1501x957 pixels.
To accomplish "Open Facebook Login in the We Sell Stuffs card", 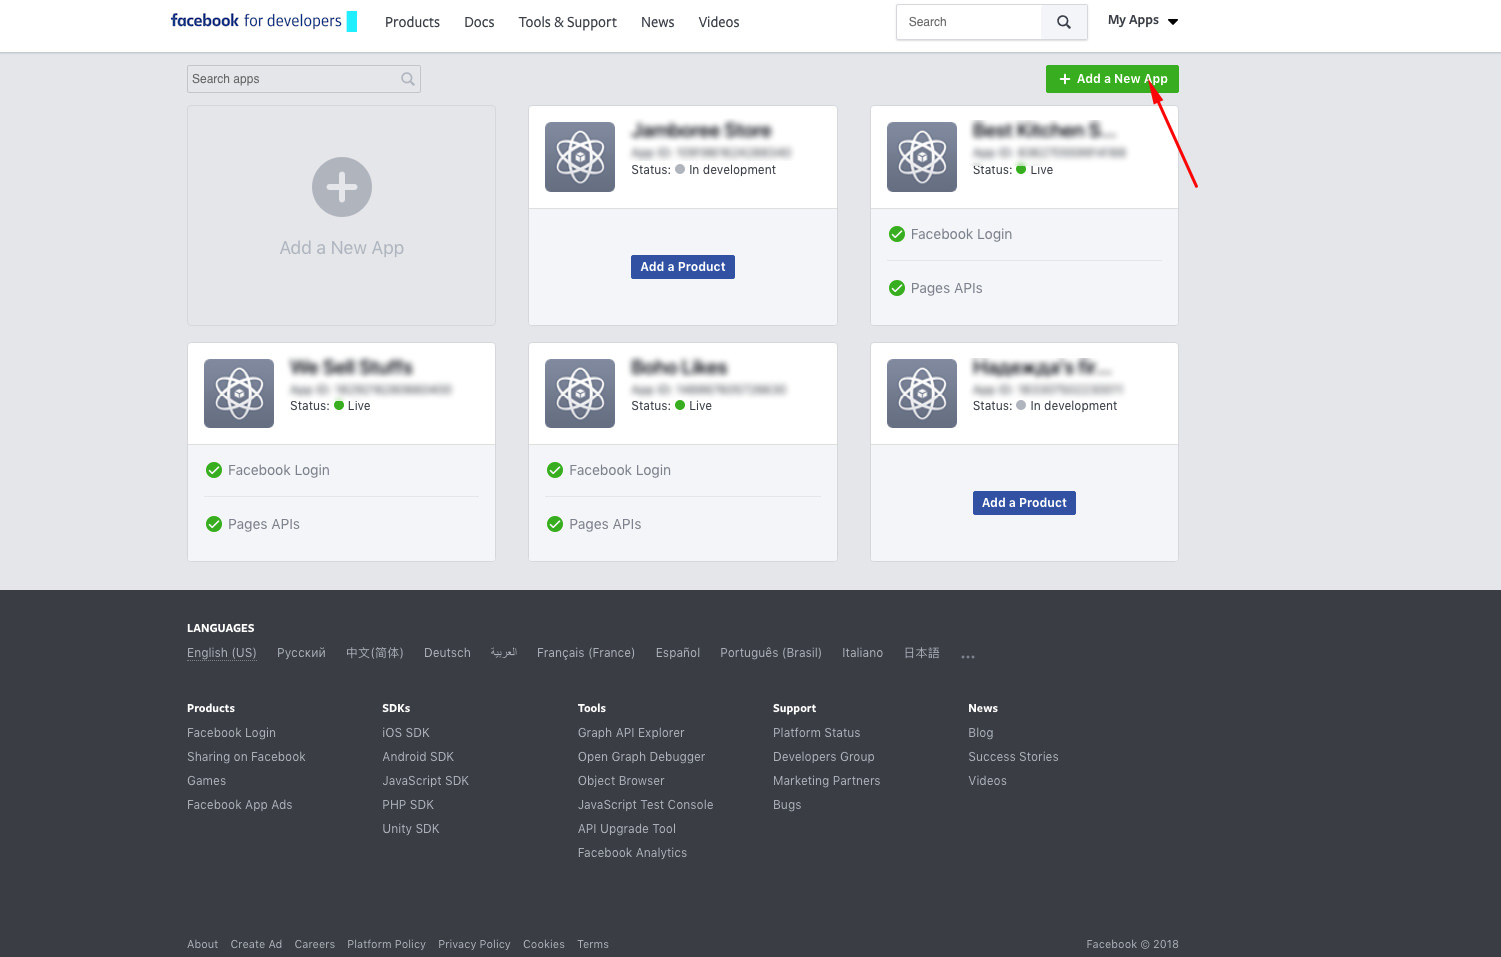I will coord(278,470).
